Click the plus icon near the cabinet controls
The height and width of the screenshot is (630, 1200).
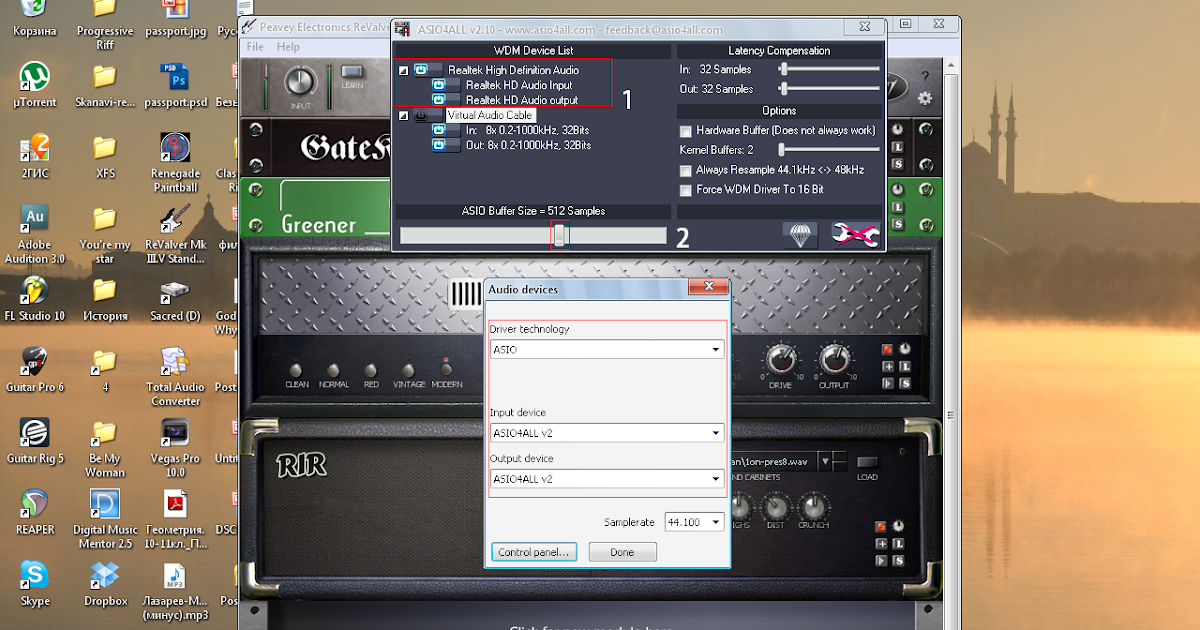click(883, 542)
